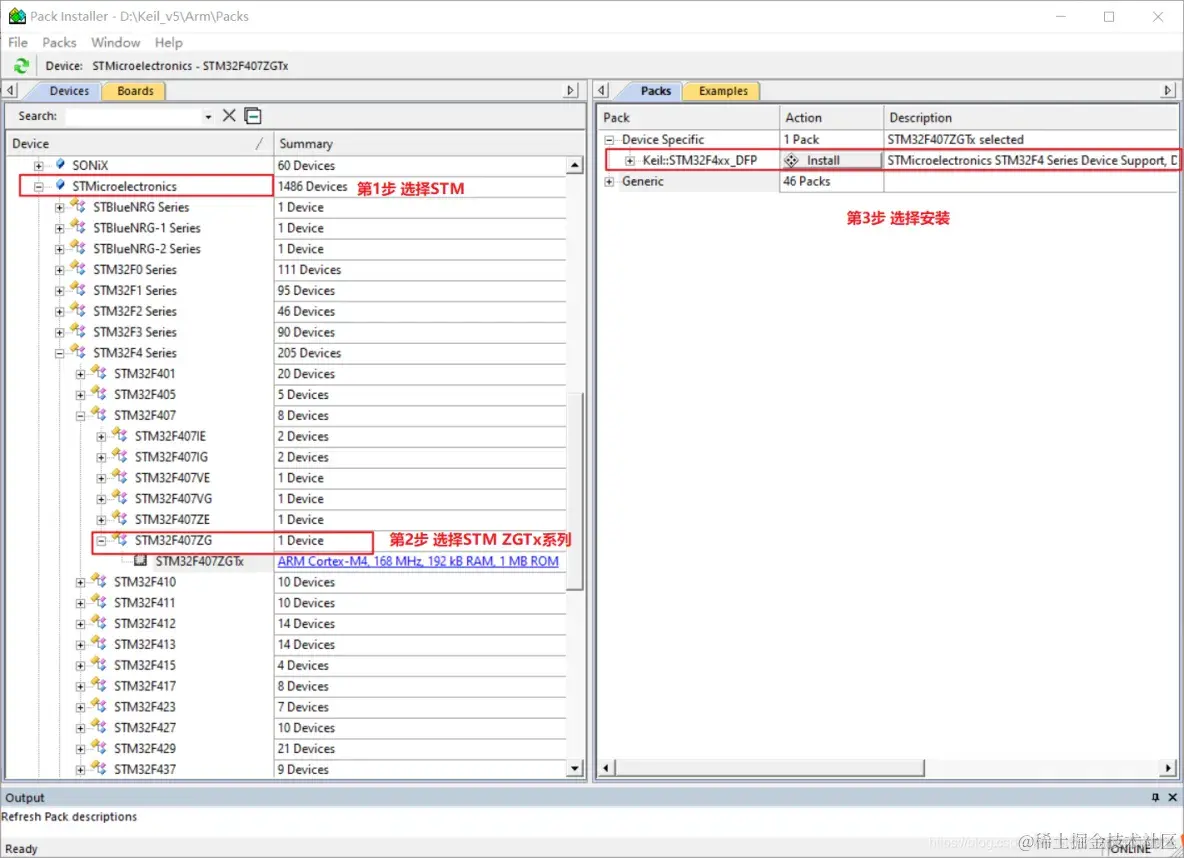1184x858 pixels.
Task: Collapse the STMicroelectronics vendor node
Action: [39, 187]
